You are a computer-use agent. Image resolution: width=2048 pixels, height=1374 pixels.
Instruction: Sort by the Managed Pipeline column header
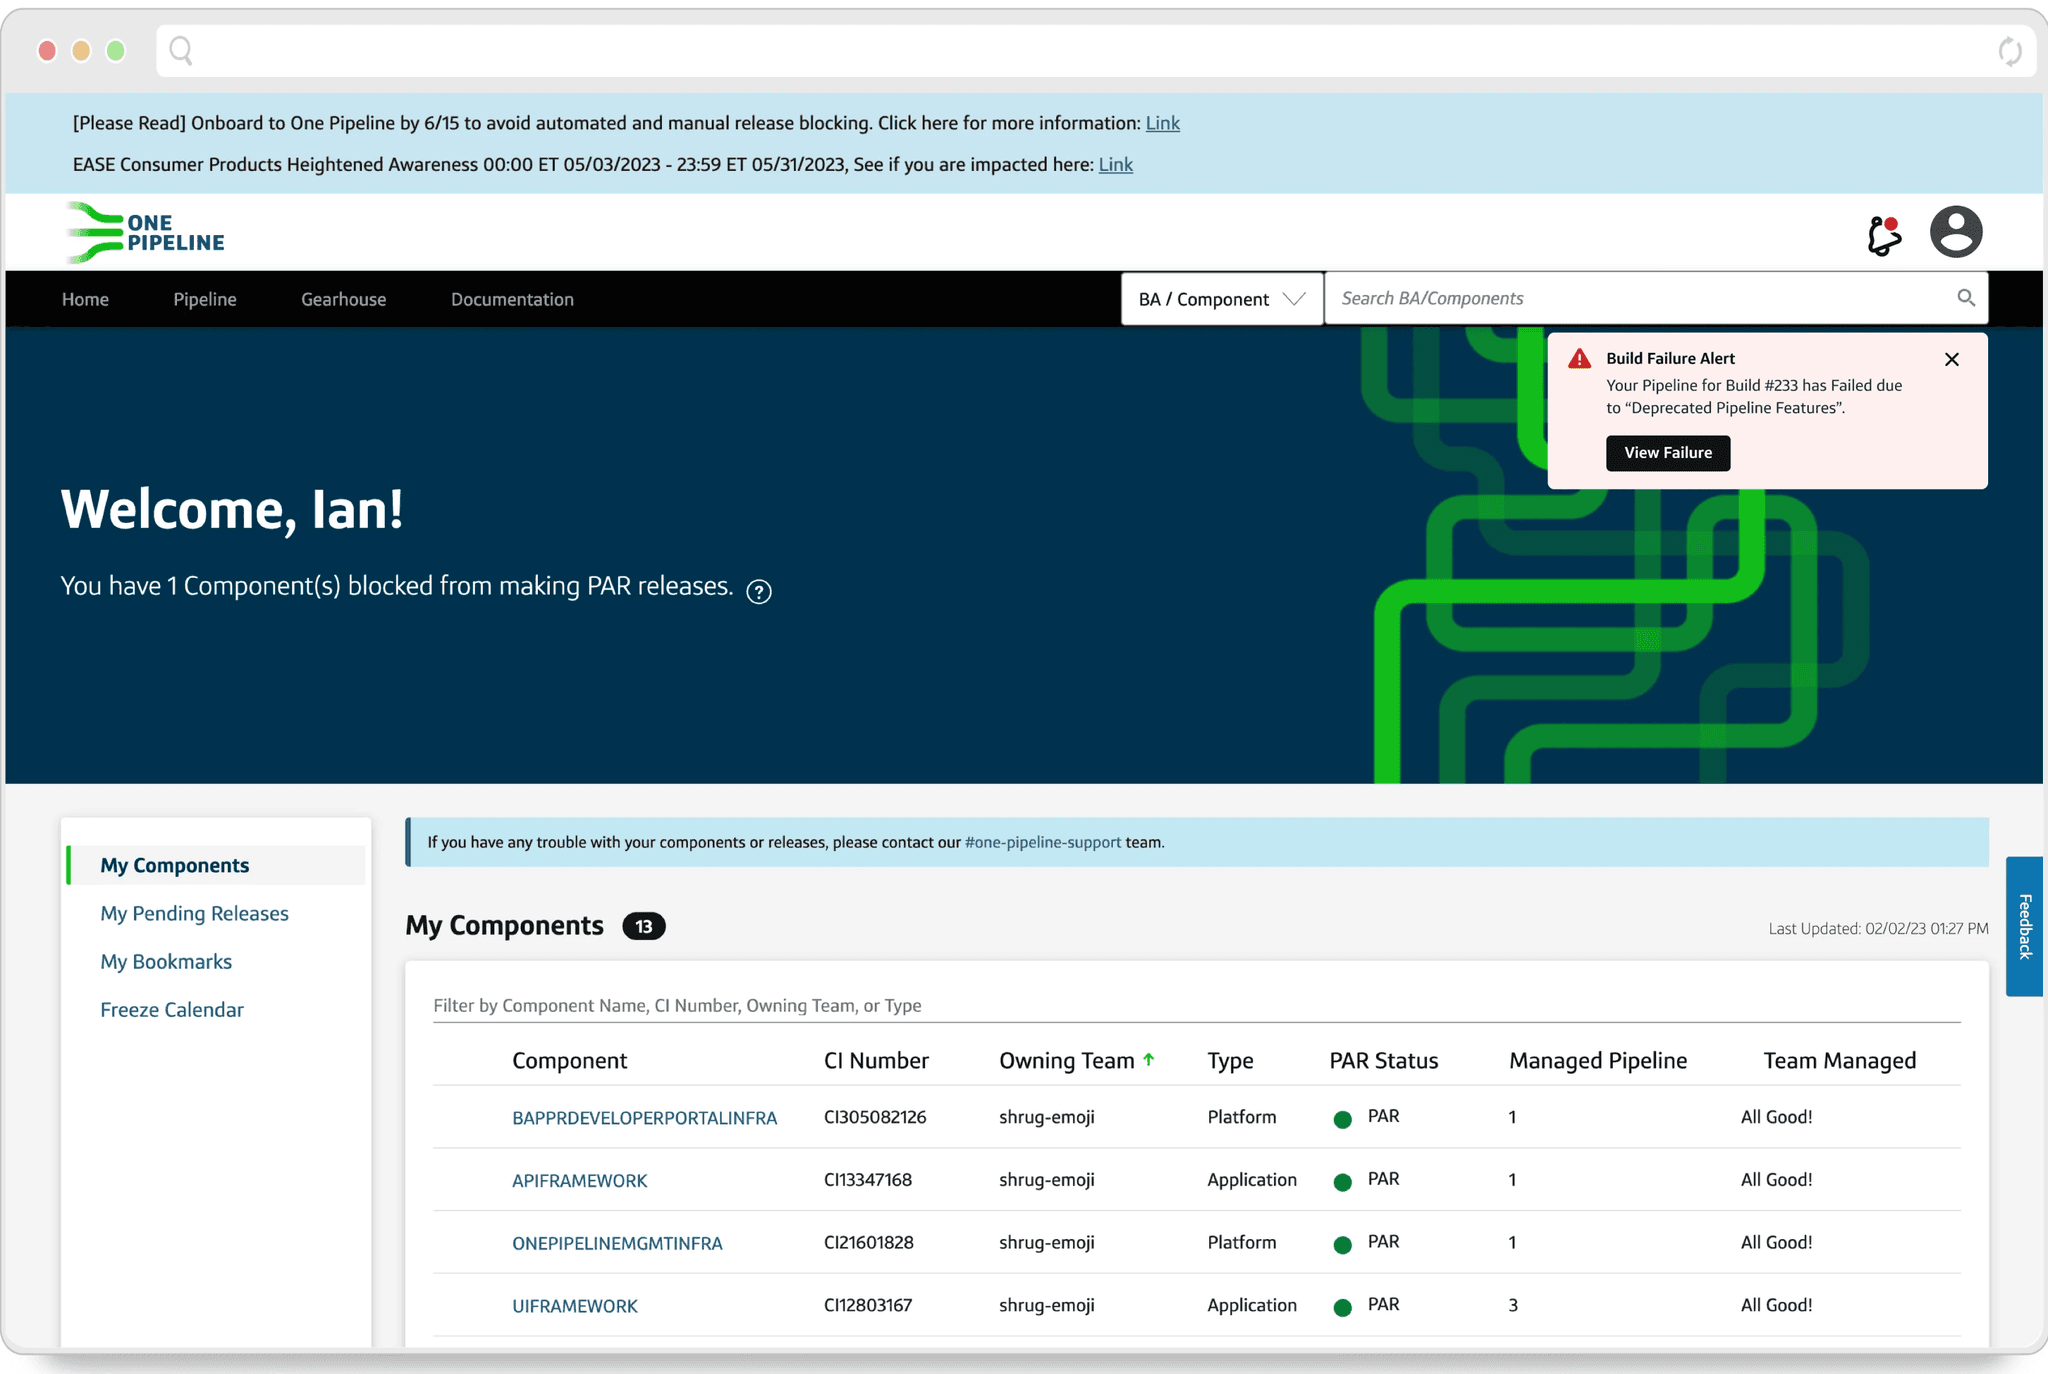coord(1597,1060)
